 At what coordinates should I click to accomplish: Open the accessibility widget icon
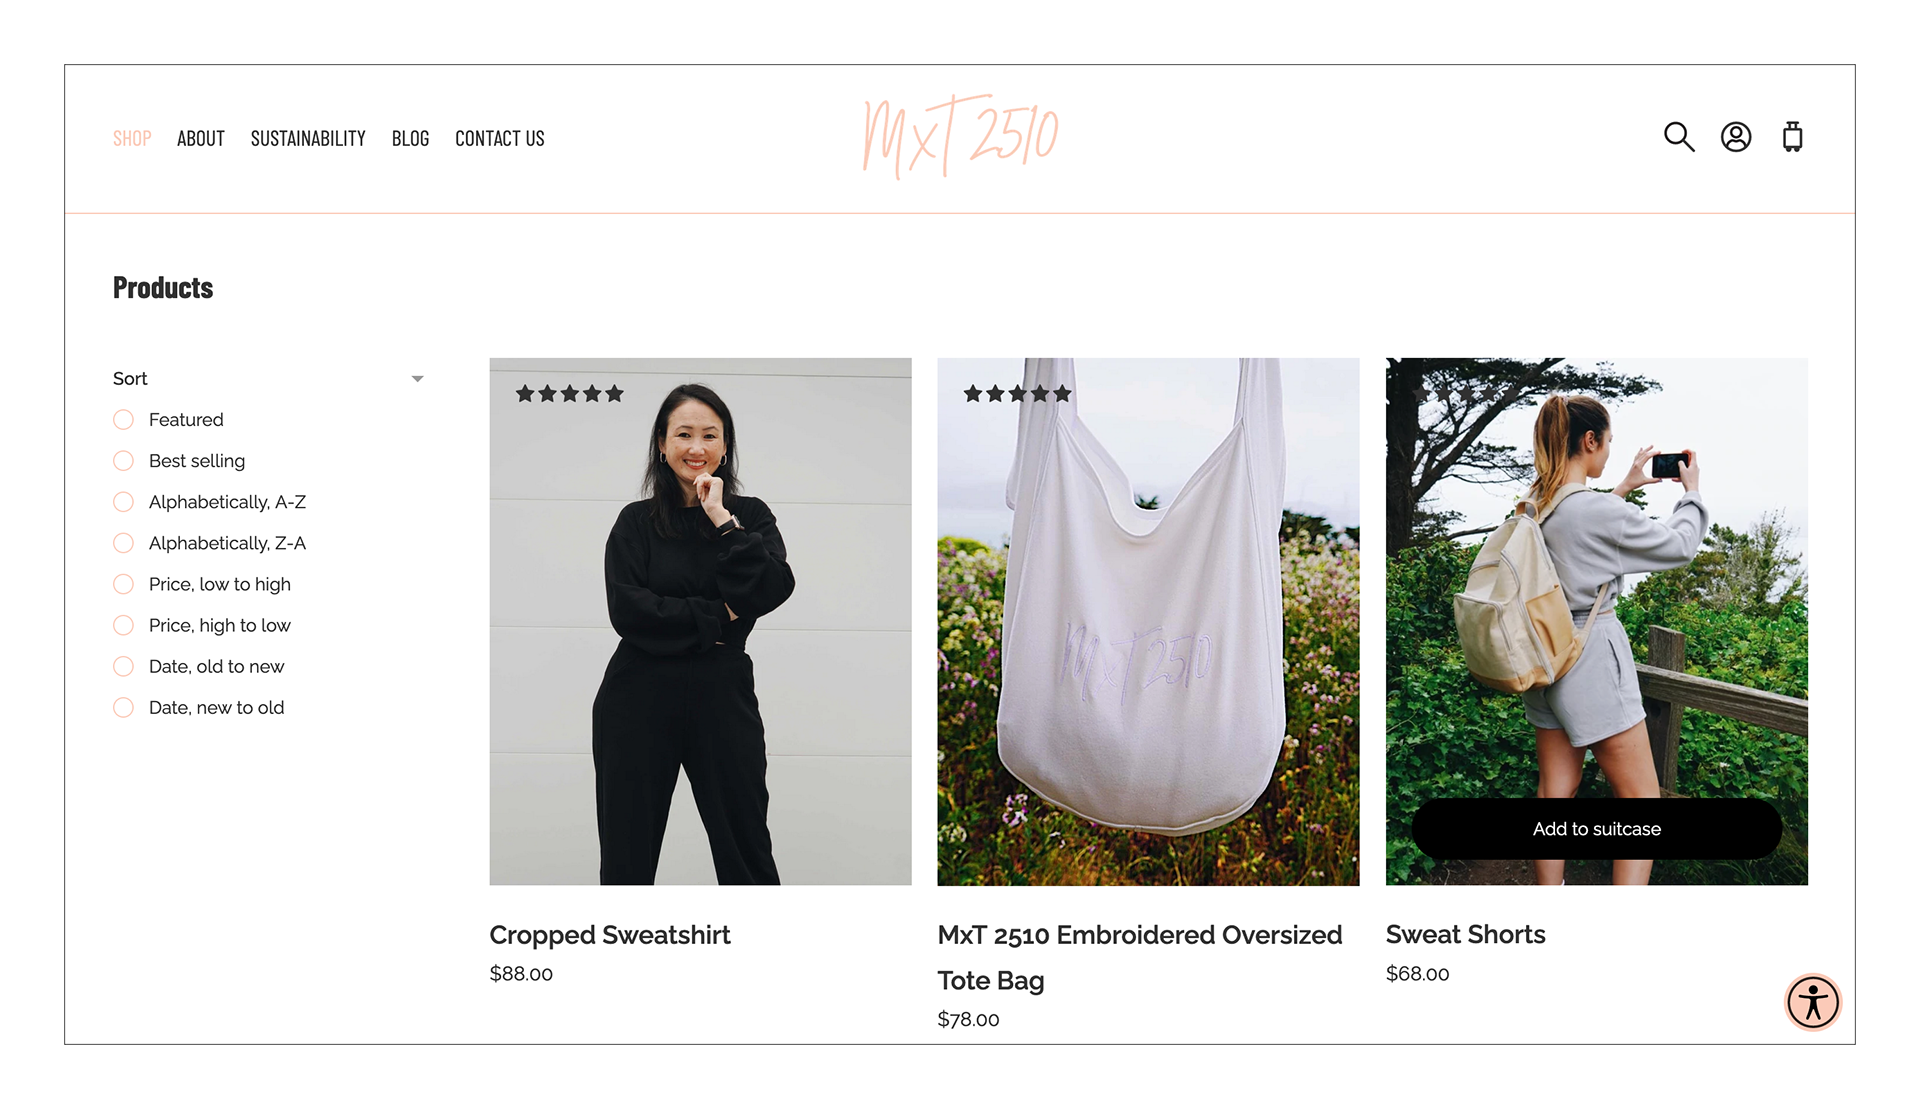click(1813, 1002)
